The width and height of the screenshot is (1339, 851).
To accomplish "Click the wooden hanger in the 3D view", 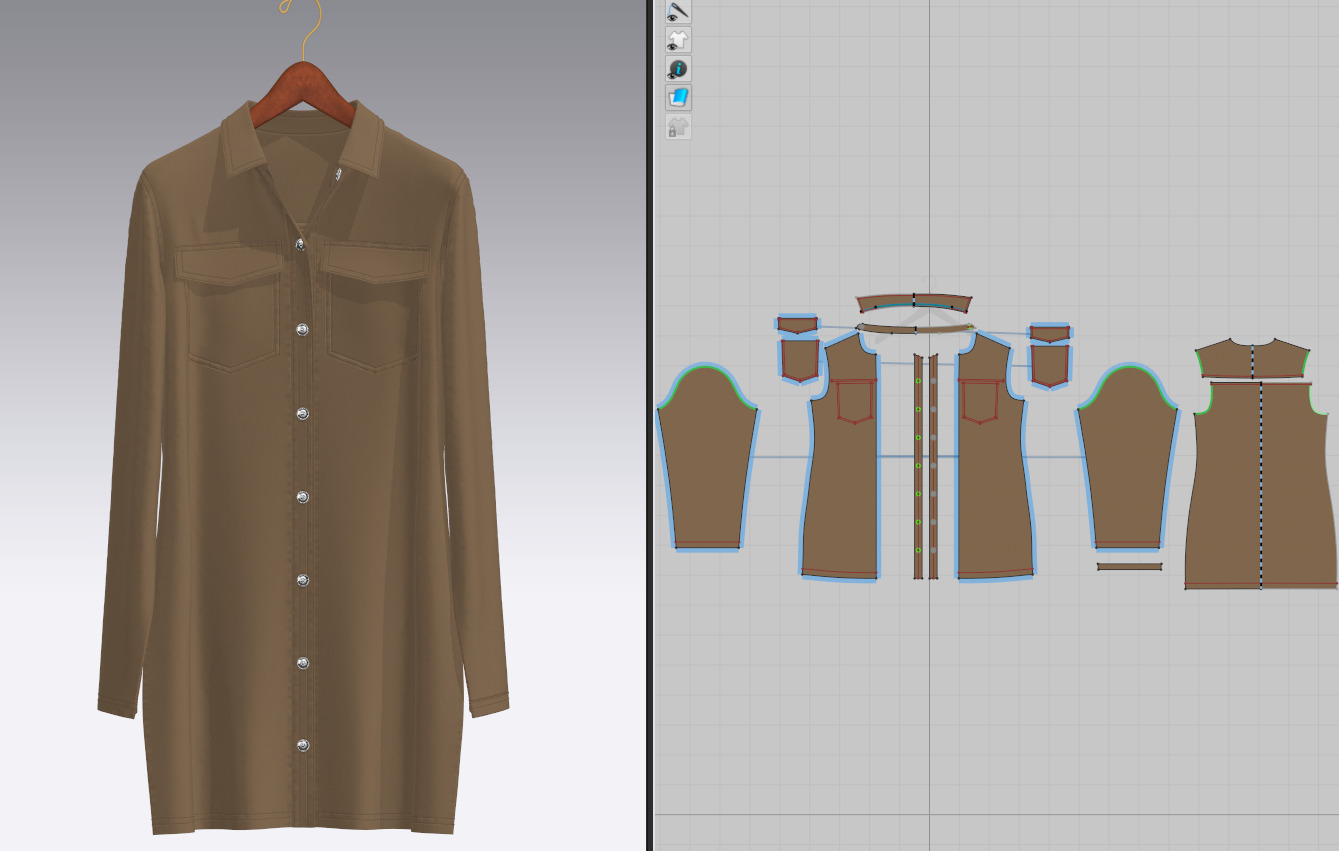I will click(x=302, y=93).
